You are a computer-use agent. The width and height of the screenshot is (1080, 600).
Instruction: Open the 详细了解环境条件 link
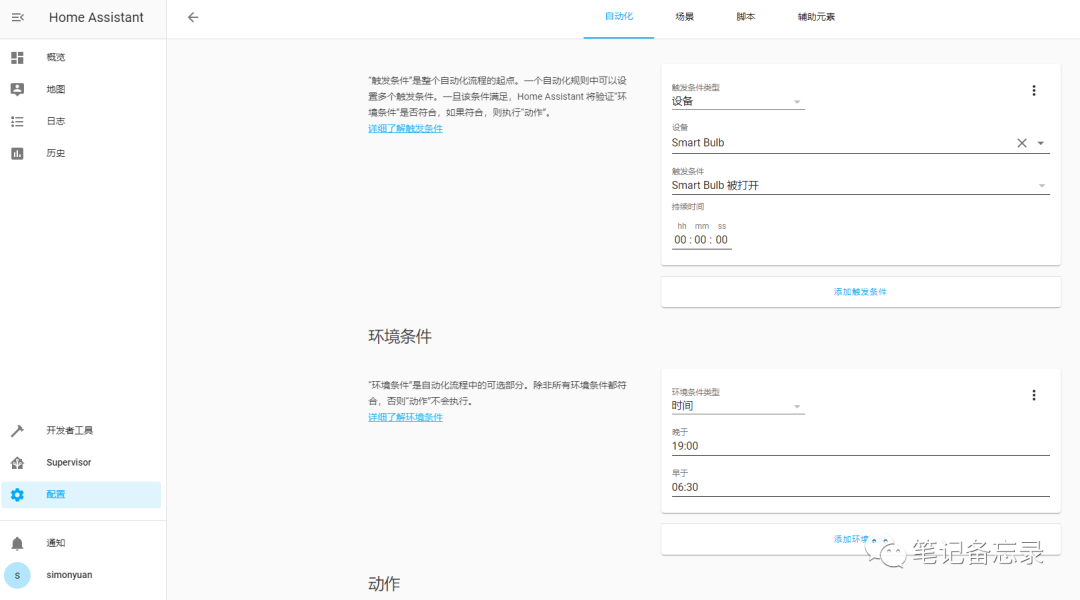coord(405,417)
